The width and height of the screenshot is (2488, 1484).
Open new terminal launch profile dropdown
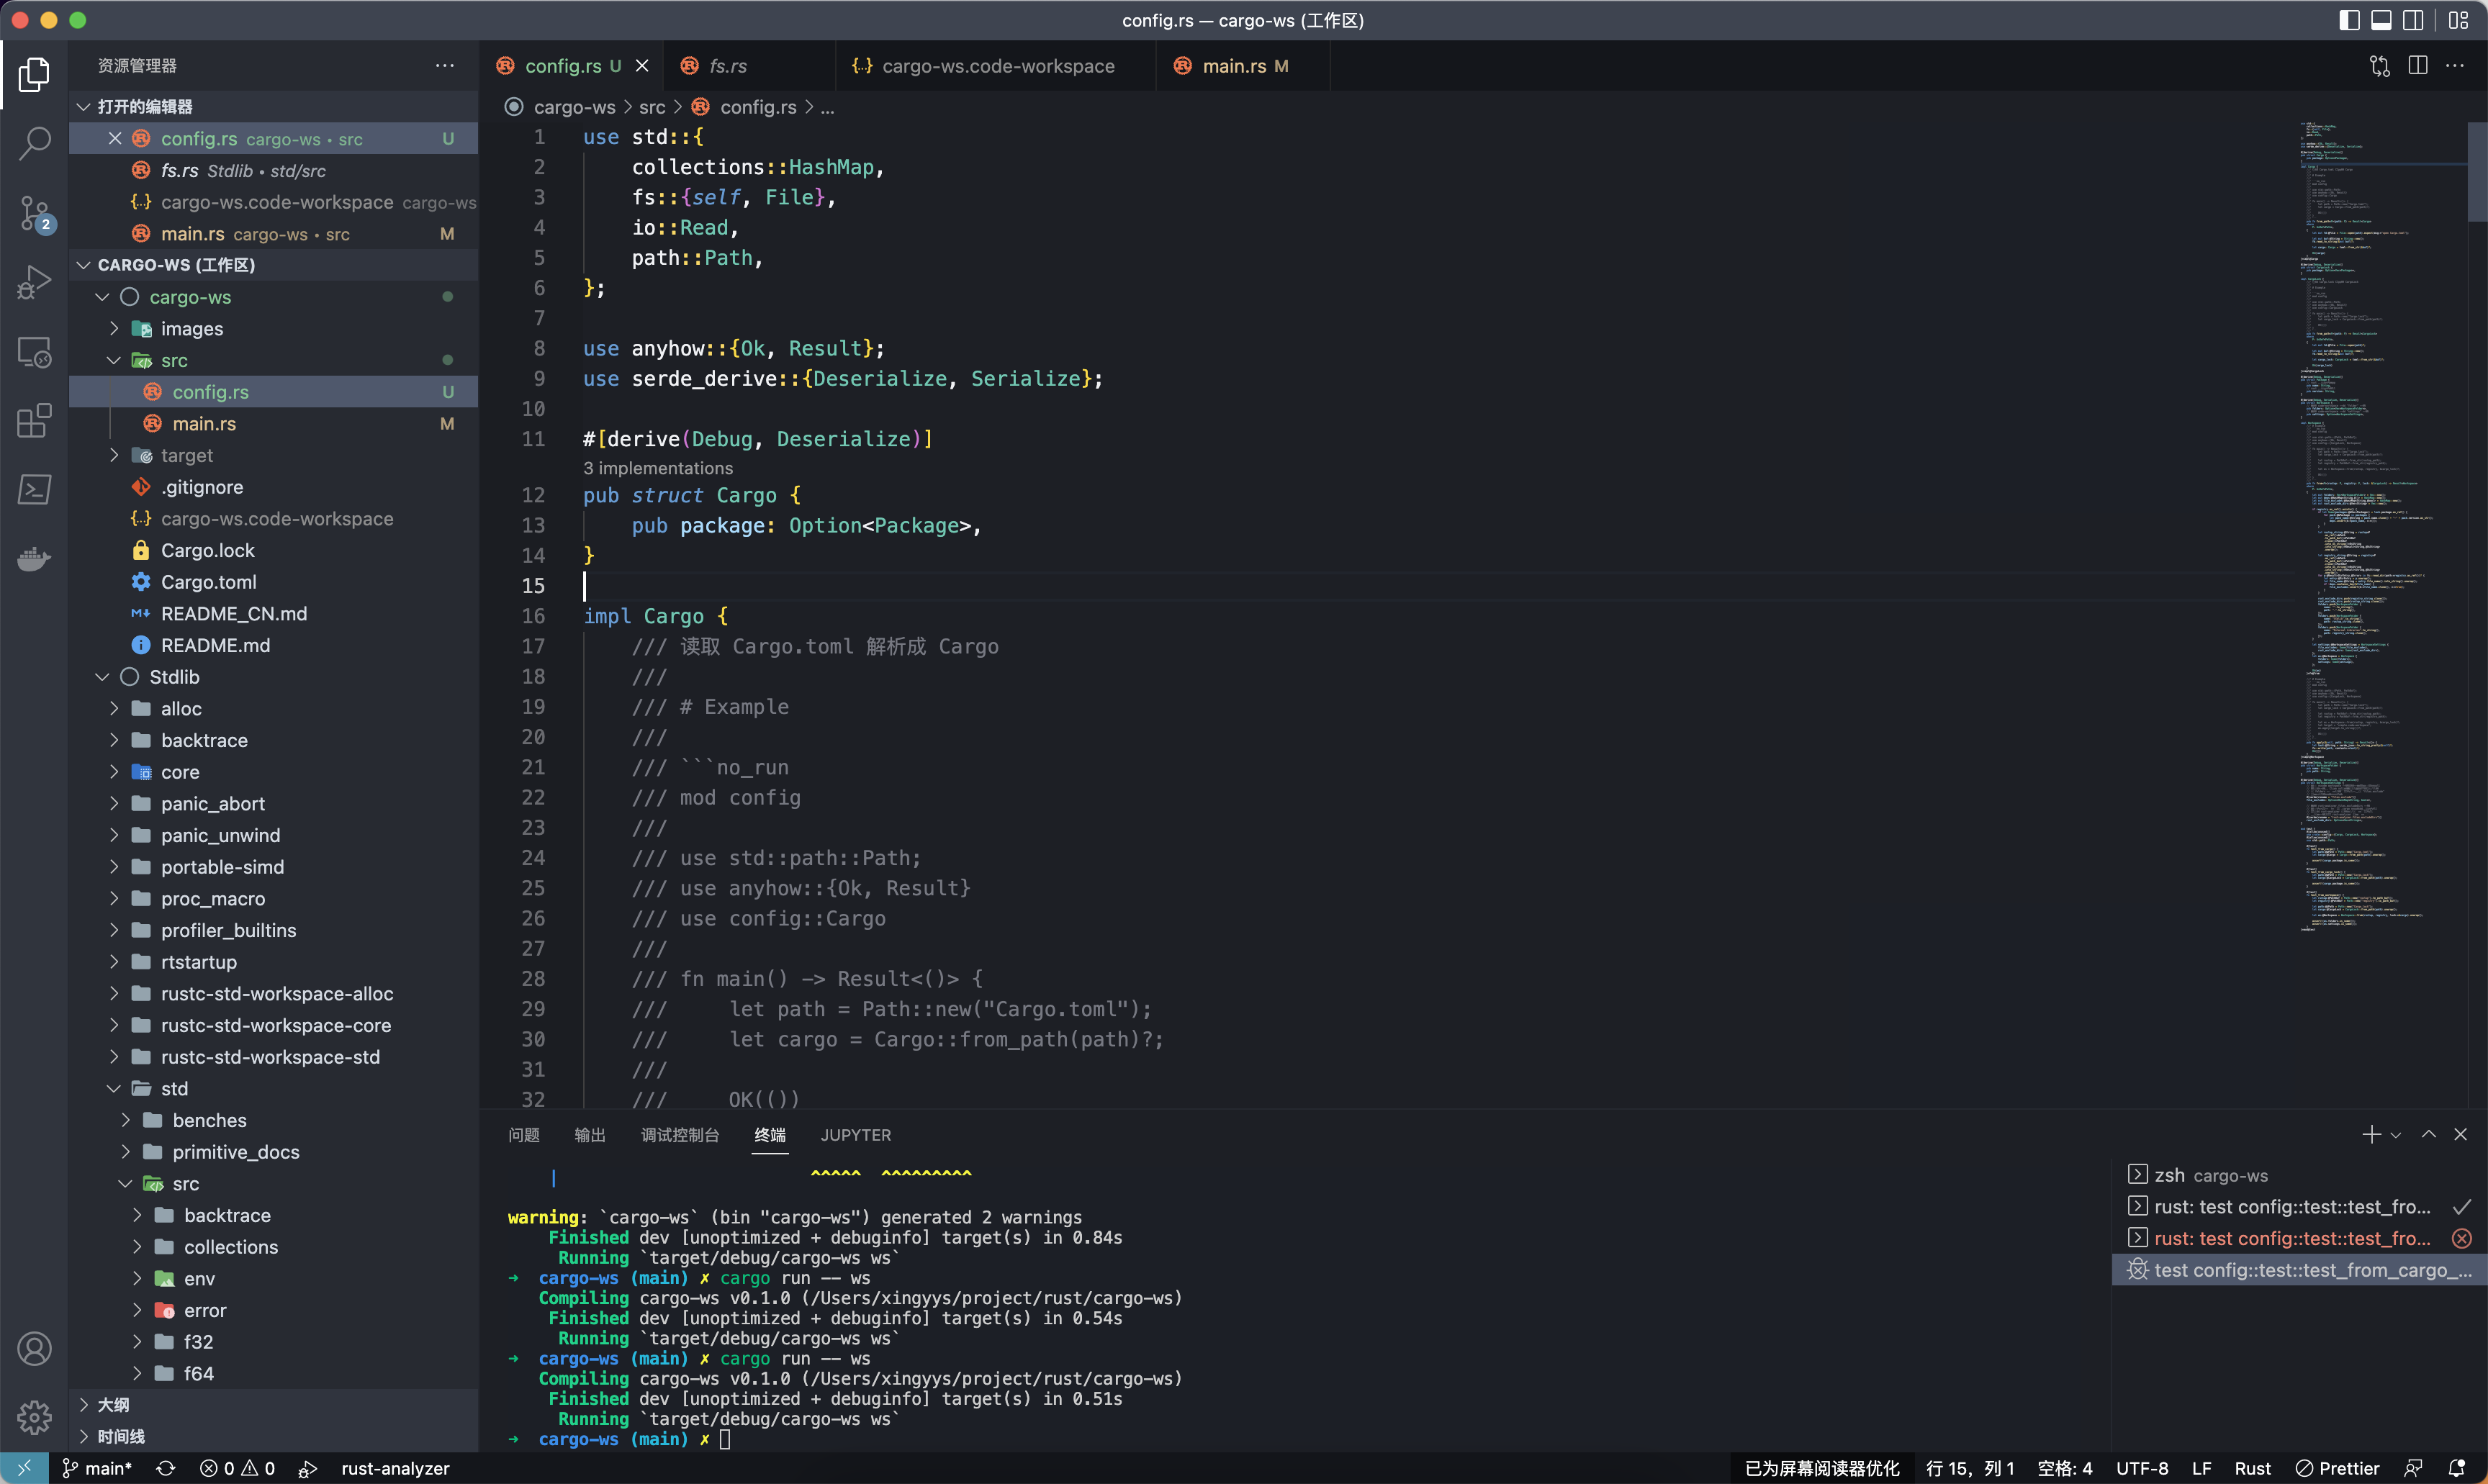point(2396,1135)
